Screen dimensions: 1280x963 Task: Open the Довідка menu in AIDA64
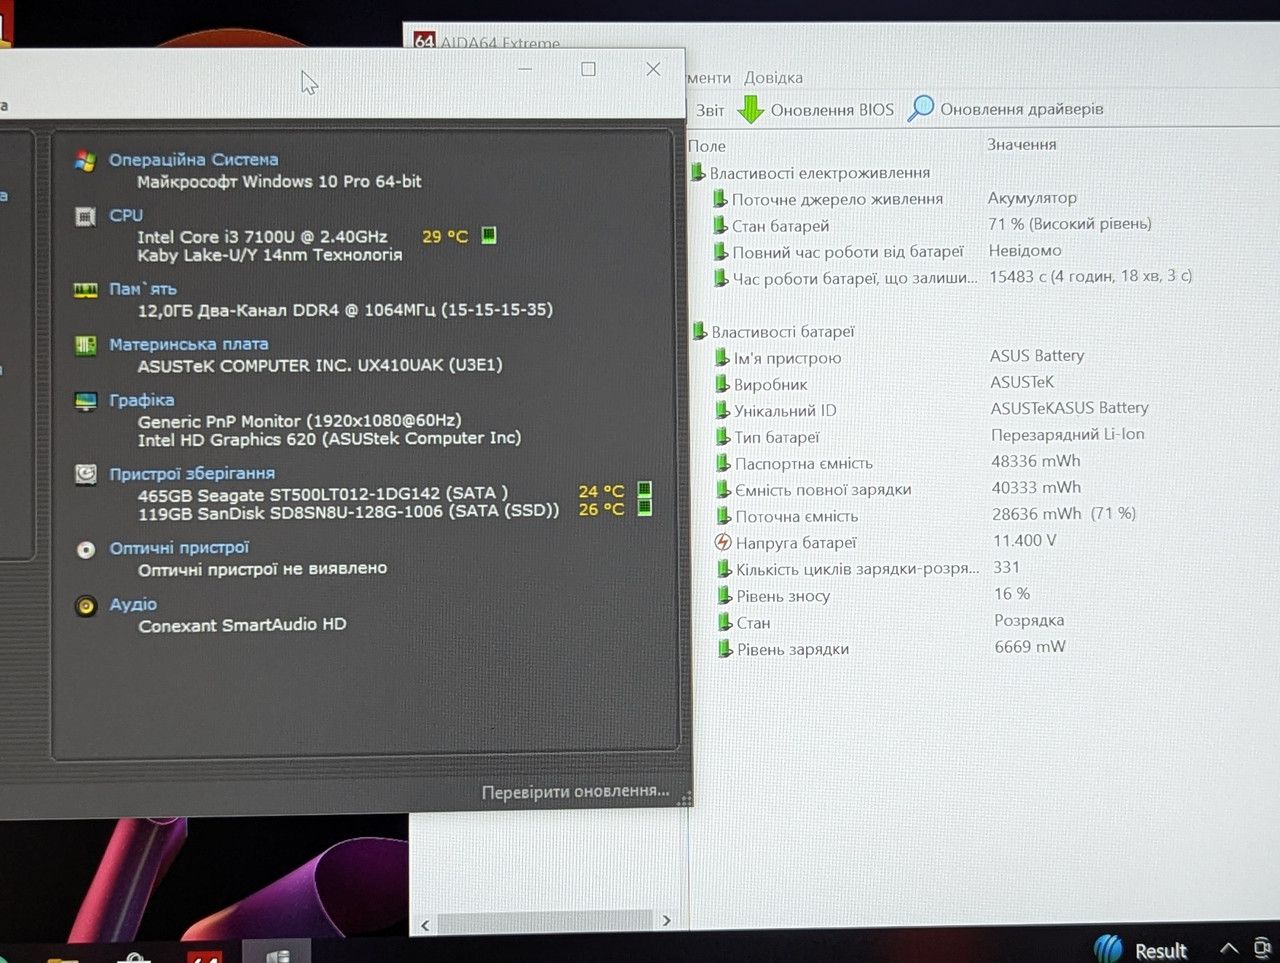click(x=773, y=78)
